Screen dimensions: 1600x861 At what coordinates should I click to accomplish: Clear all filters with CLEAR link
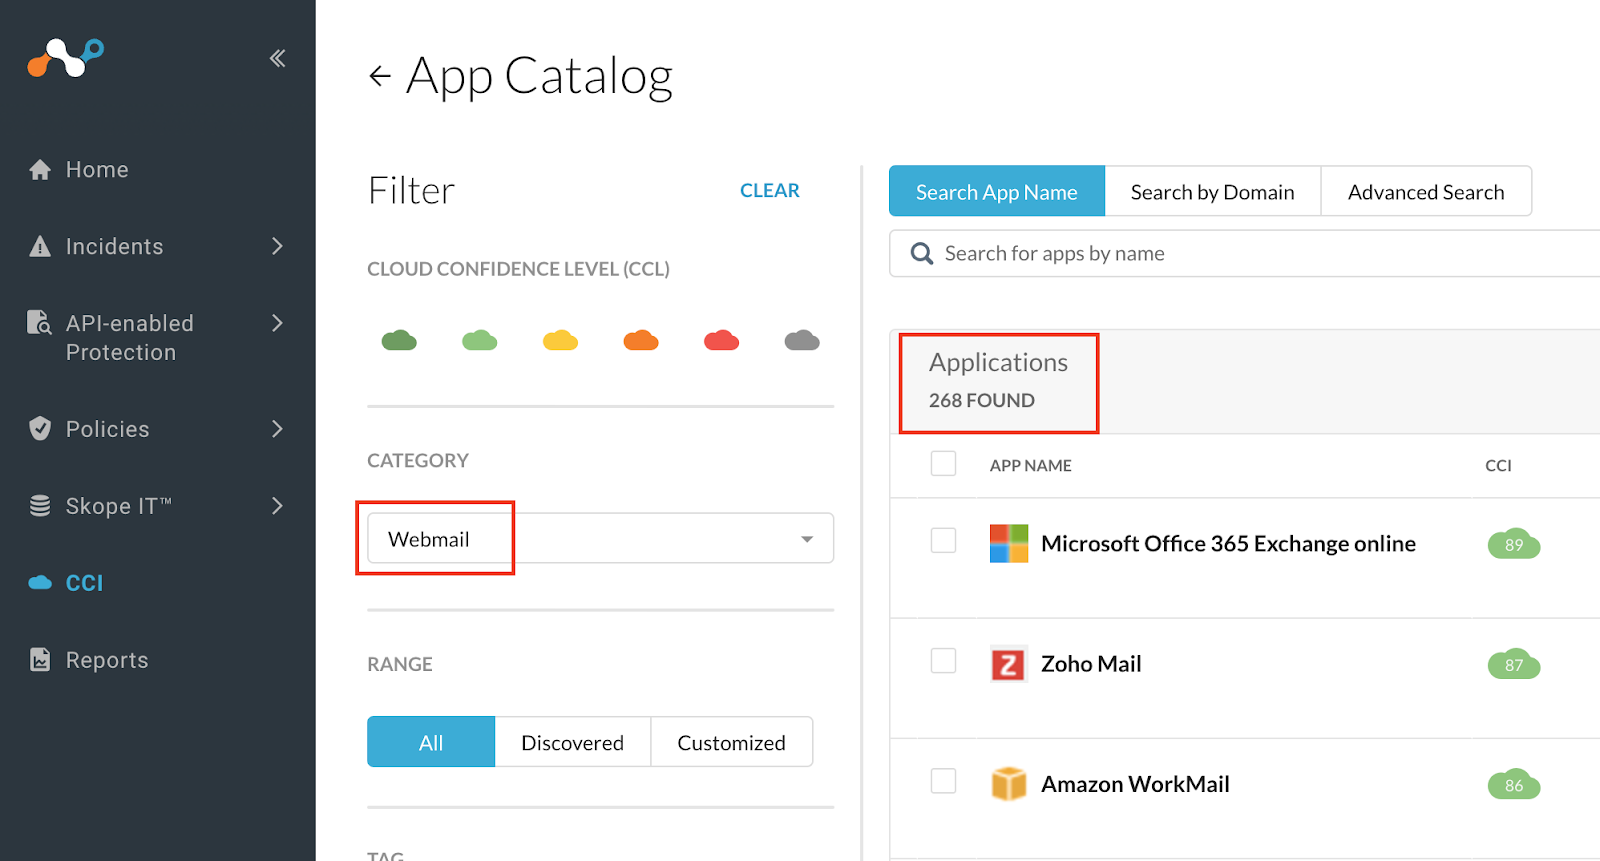(770, 190)
